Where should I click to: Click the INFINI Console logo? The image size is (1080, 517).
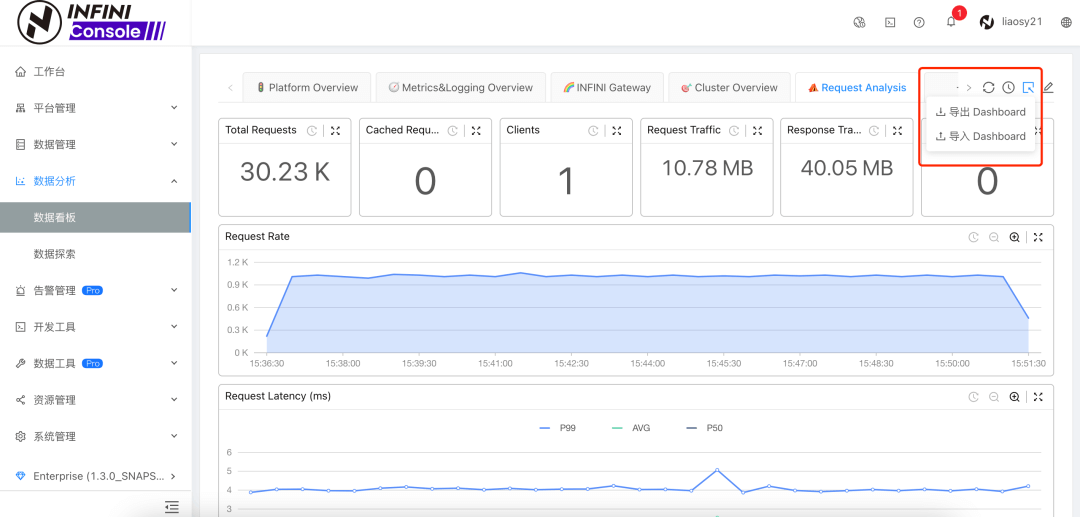pos(91,23)
